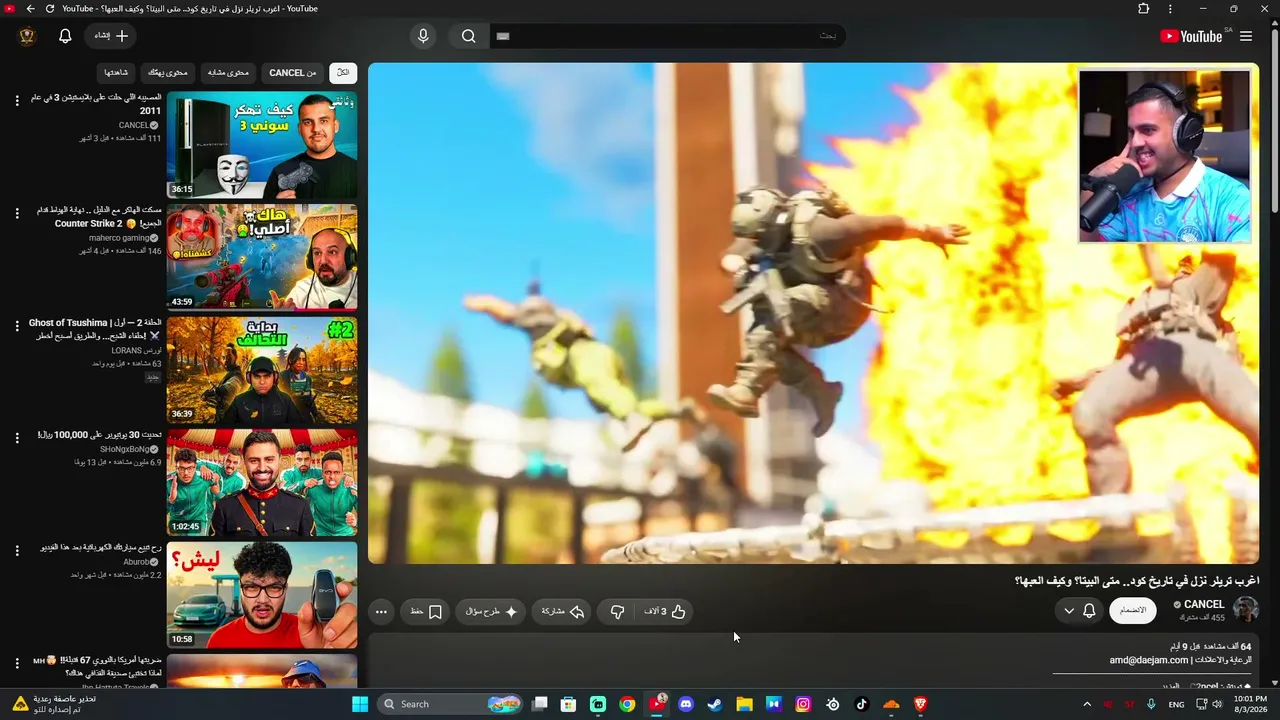Open the Aburob electric car video thumbnail
1280x720 pixels.
point(262,595)
